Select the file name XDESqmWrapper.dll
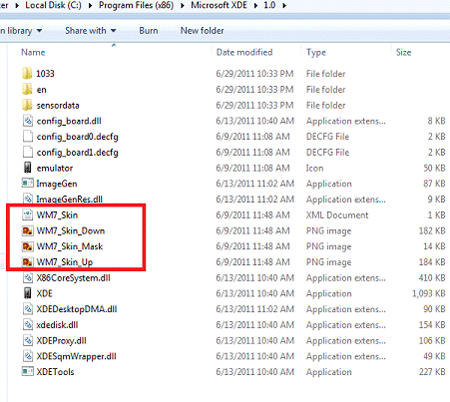 click(76, 356)
